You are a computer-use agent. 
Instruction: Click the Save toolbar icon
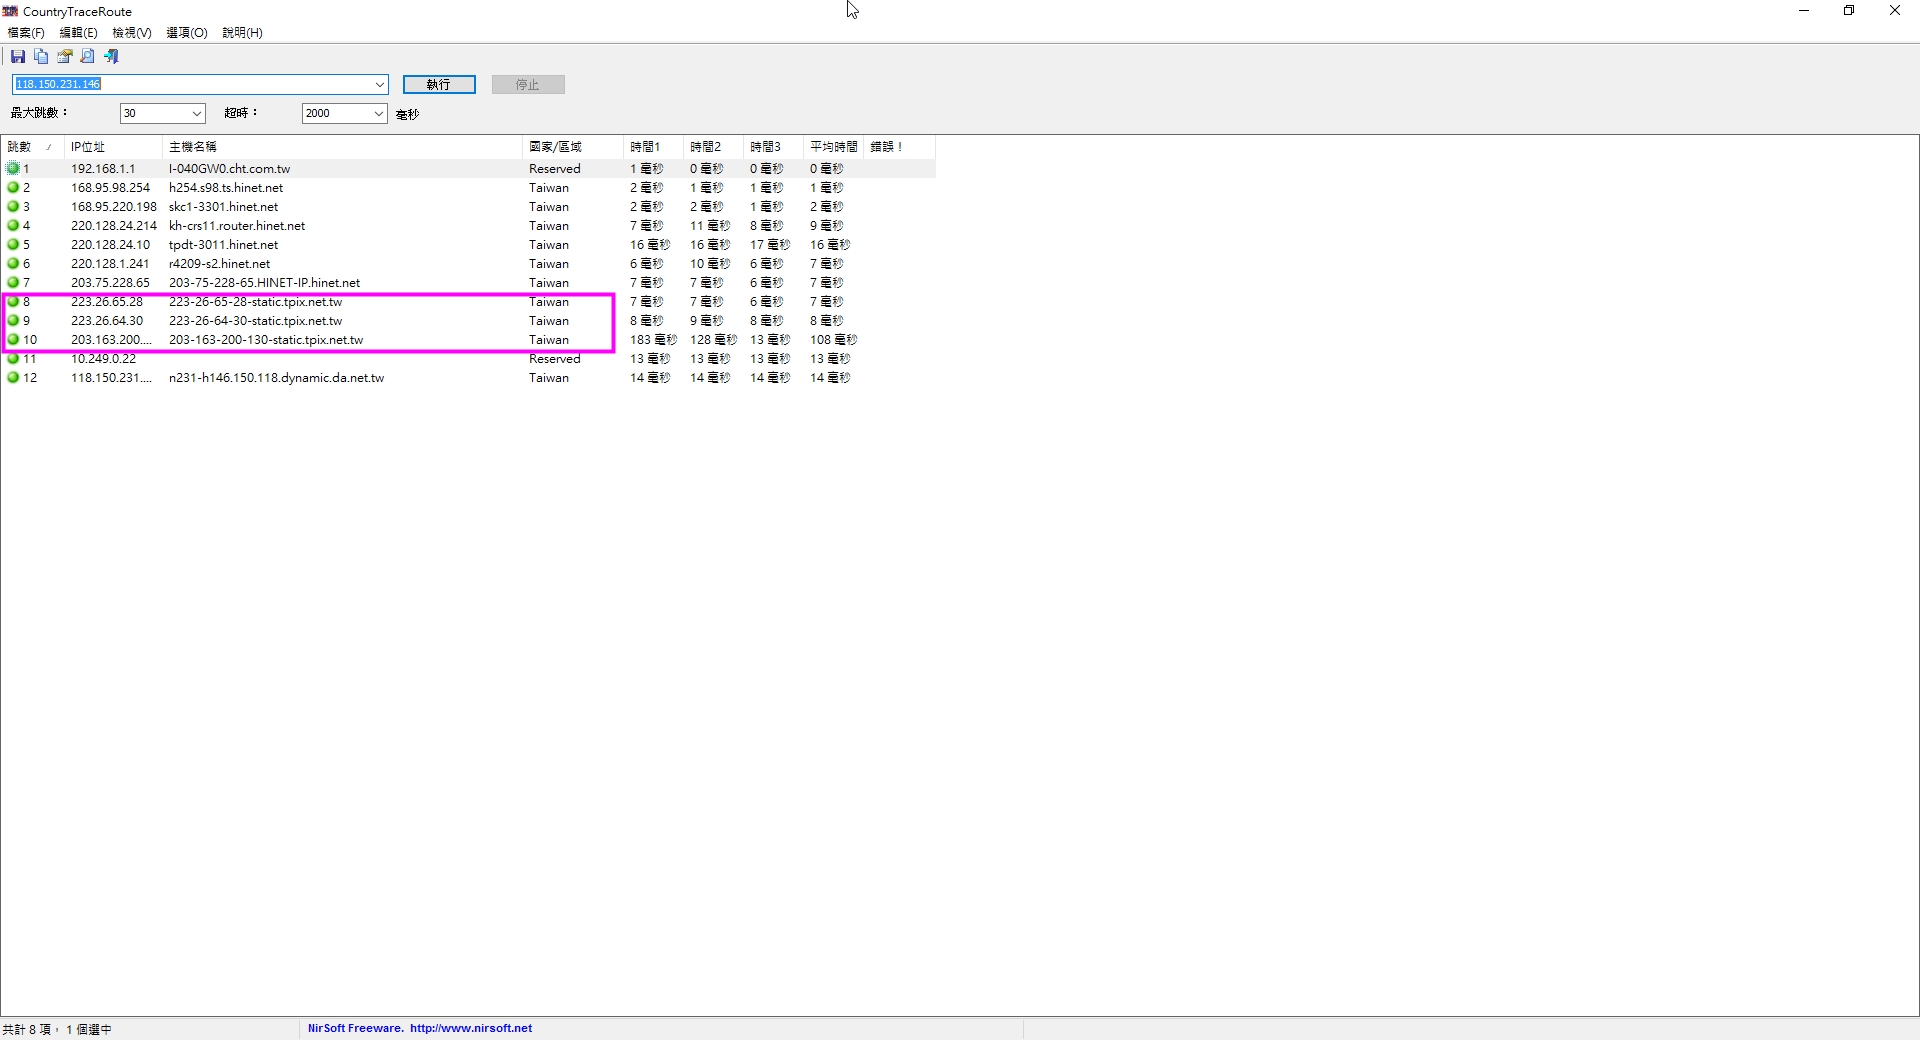(18, 57)
